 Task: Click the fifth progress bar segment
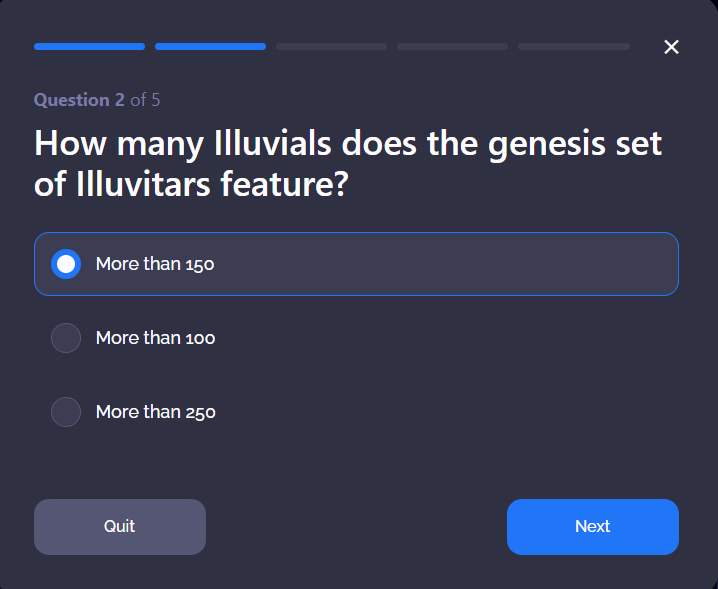573,46
